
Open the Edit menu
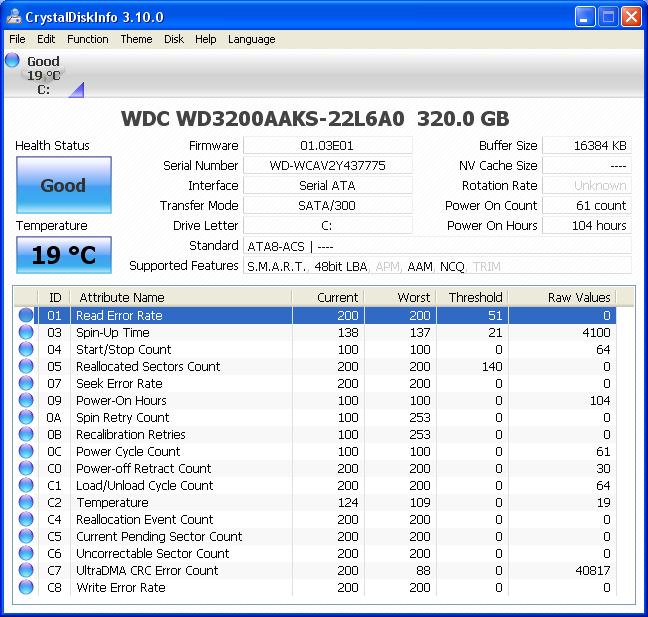[x=46, y=39]
